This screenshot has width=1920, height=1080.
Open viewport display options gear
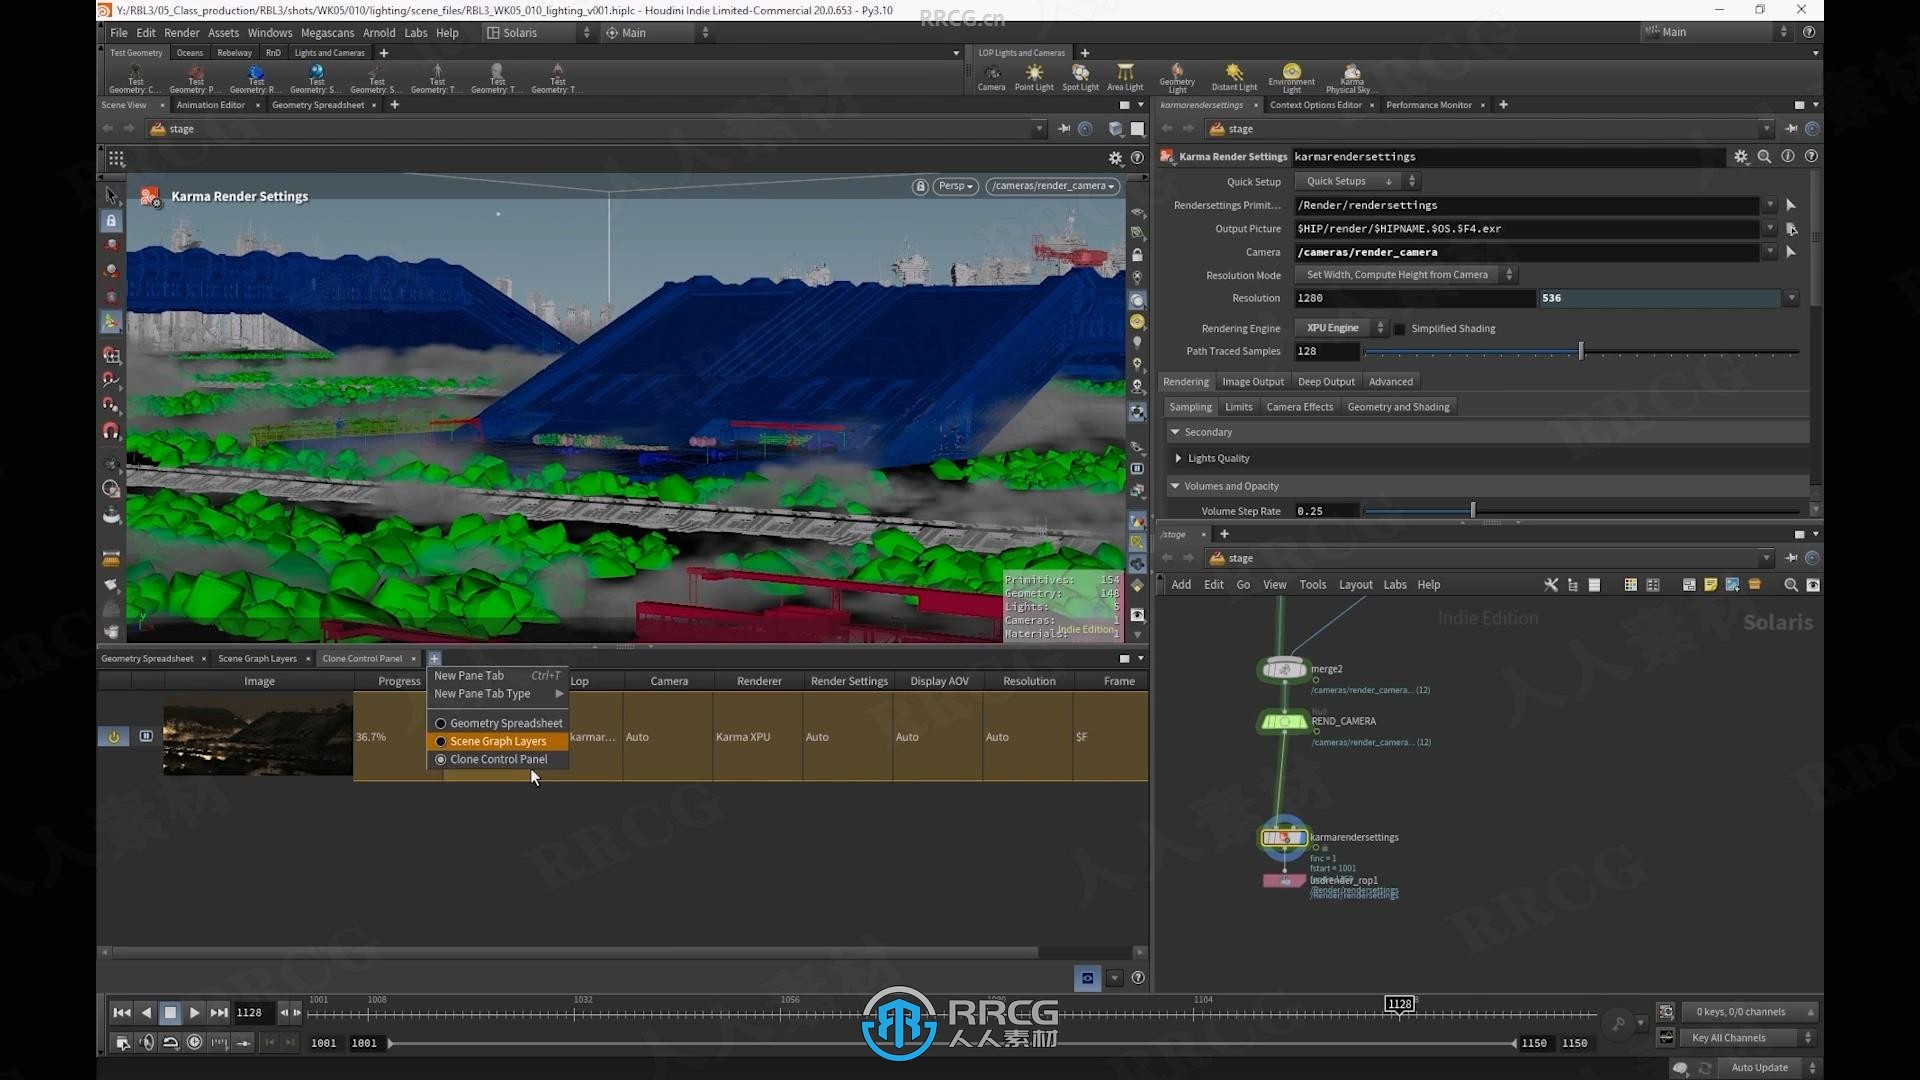tap(1116, 158)
